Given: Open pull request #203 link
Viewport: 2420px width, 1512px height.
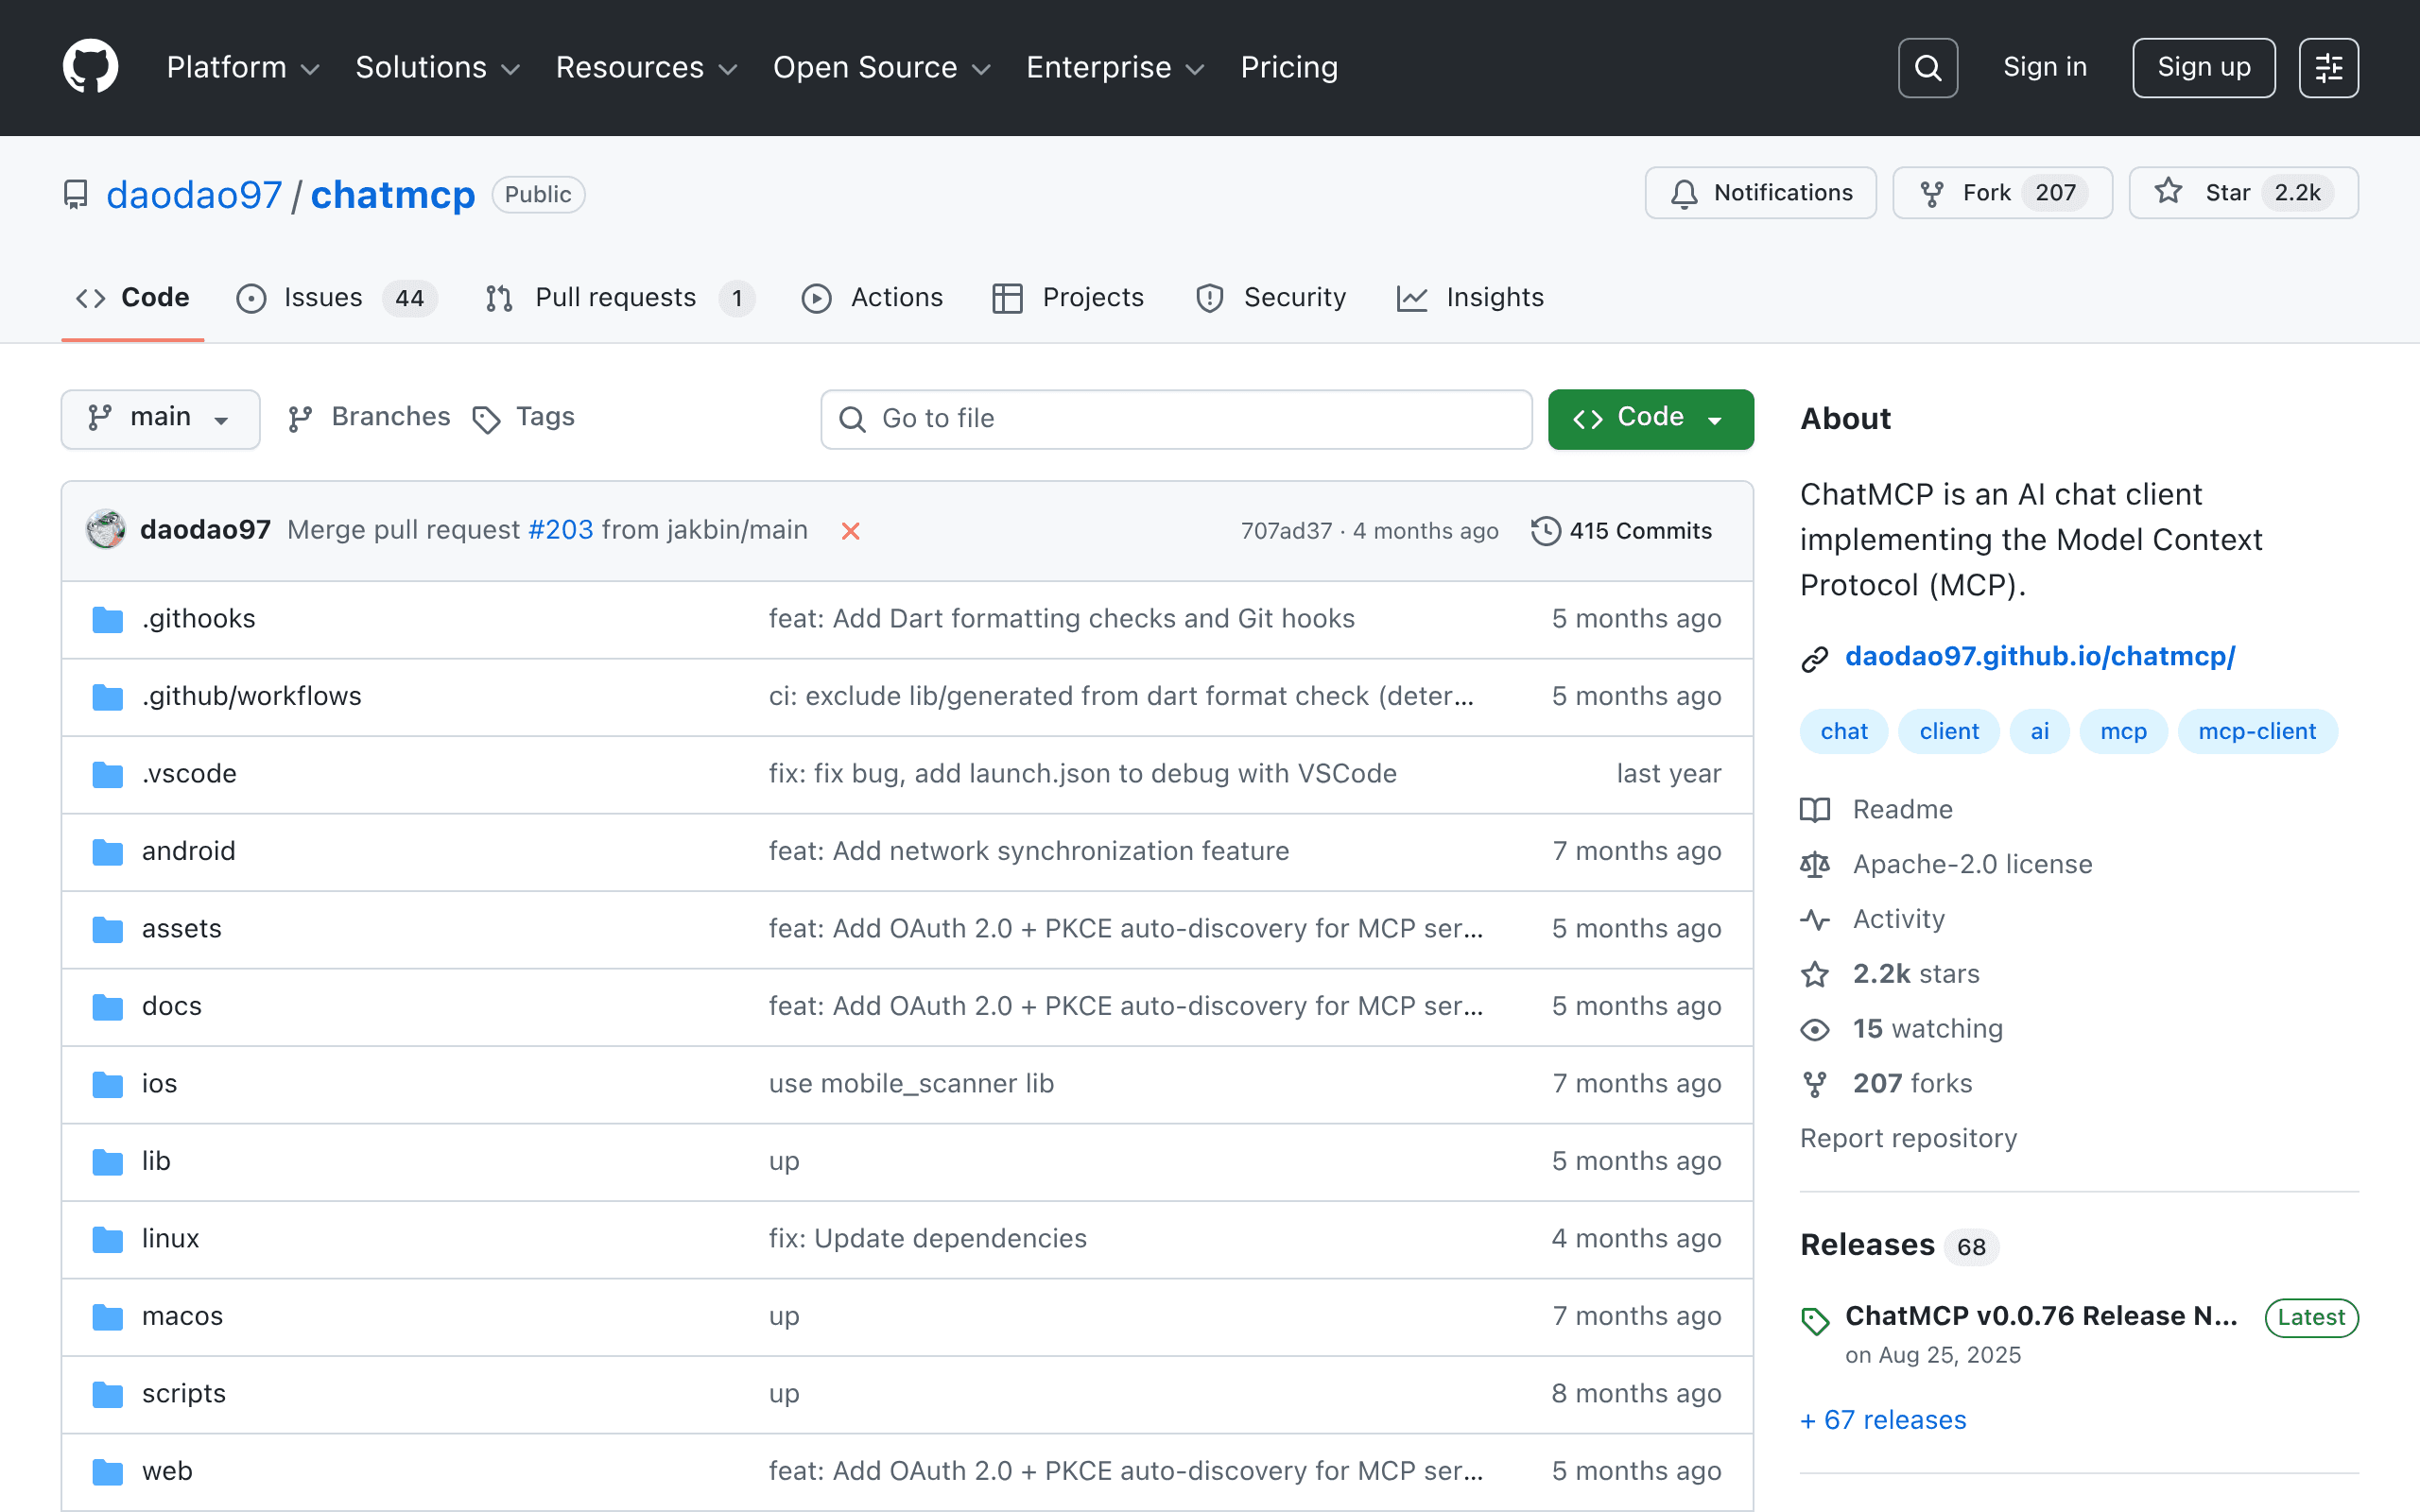Looking at the screenshot, I should click(x=560, y=530).
